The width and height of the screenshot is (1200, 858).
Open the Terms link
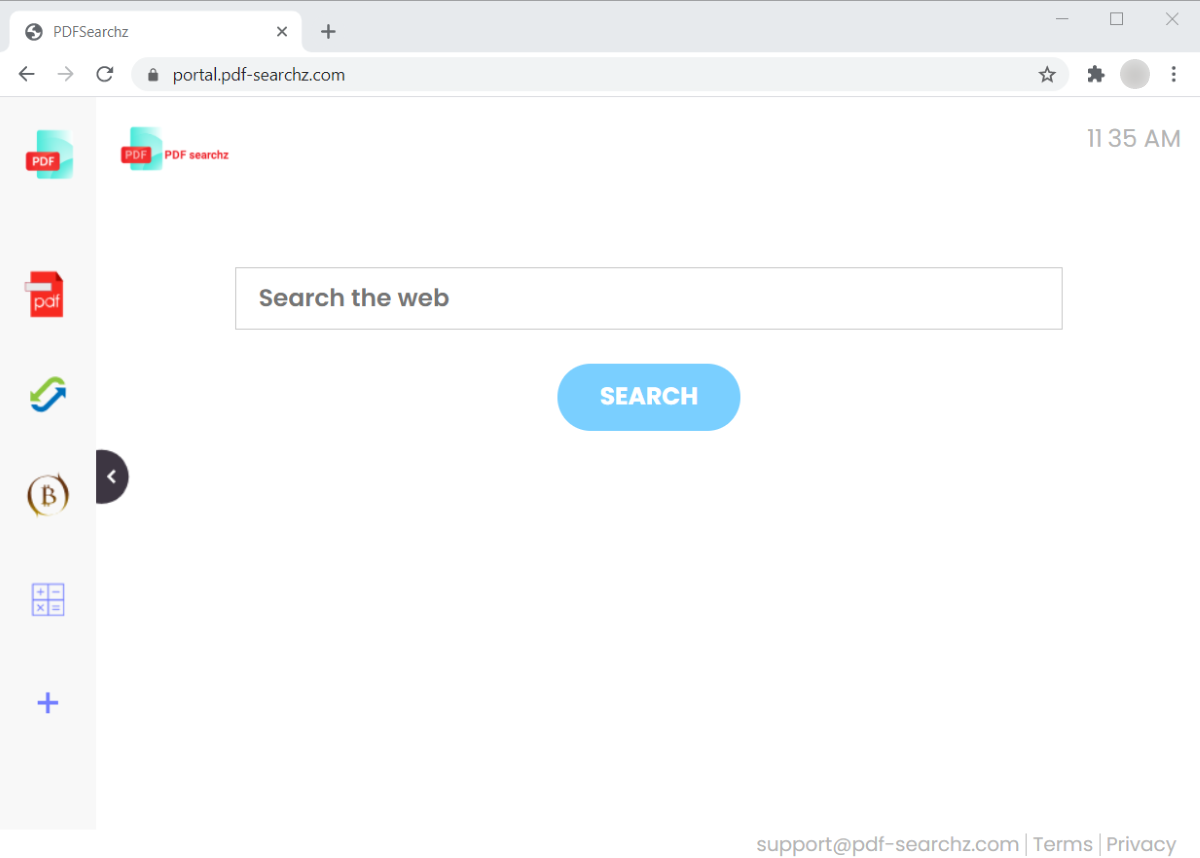(x=1062, y=844)
